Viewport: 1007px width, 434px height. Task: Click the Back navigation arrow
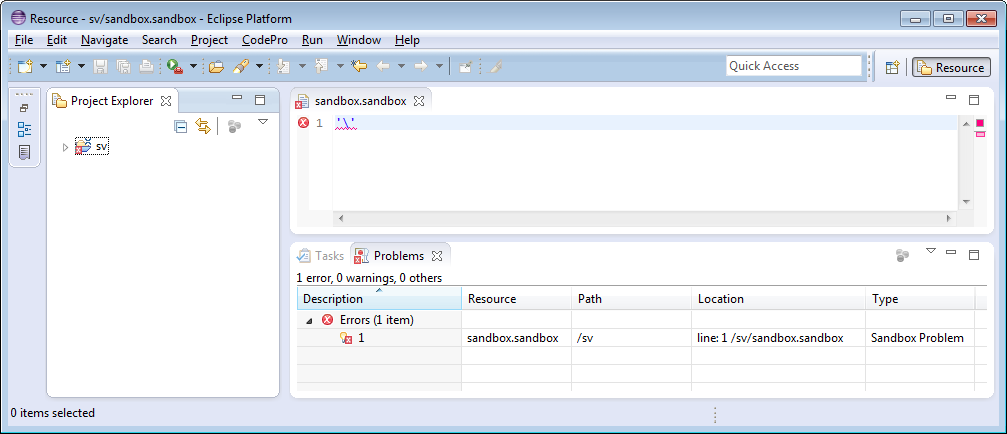tap(383, 66)
